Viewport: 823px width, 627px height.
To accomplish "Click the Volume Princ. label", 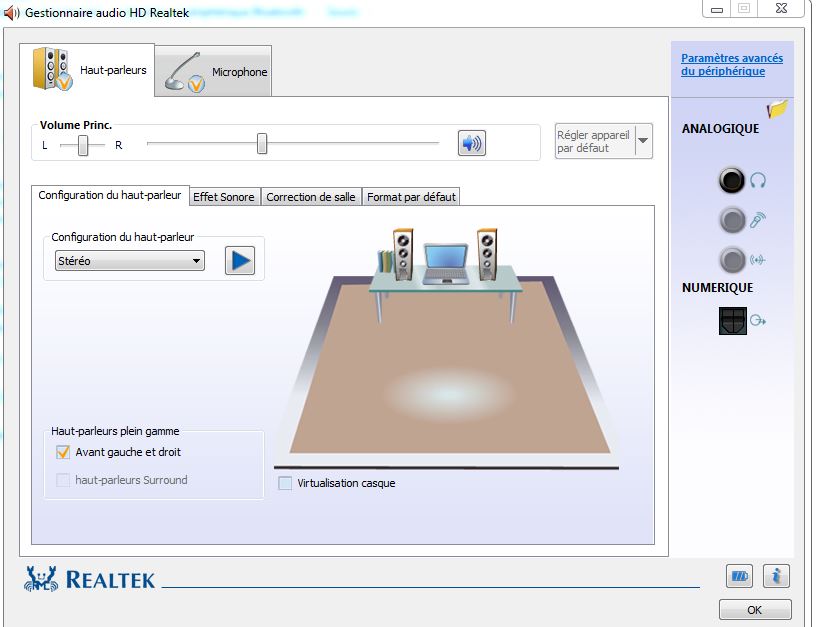I will [x=76, y=125].
